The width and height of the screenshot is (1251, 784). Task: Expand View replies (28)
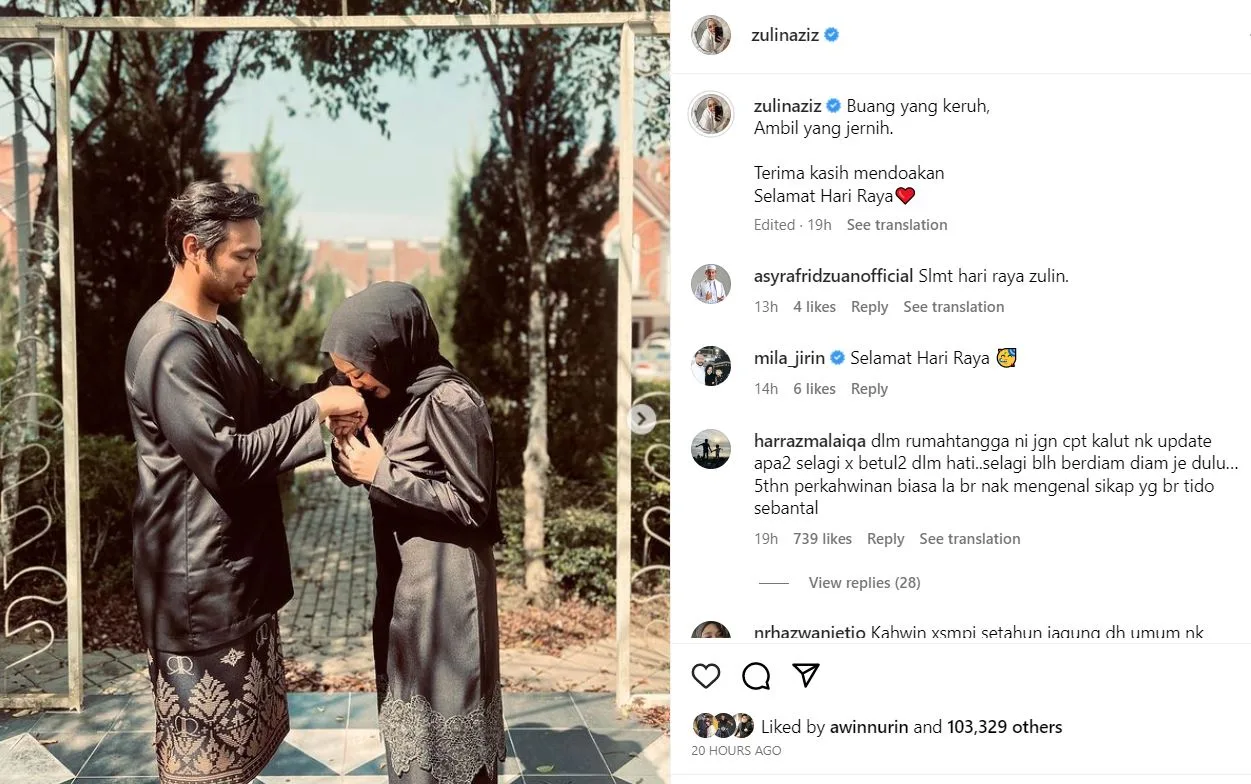click(864, 583)
